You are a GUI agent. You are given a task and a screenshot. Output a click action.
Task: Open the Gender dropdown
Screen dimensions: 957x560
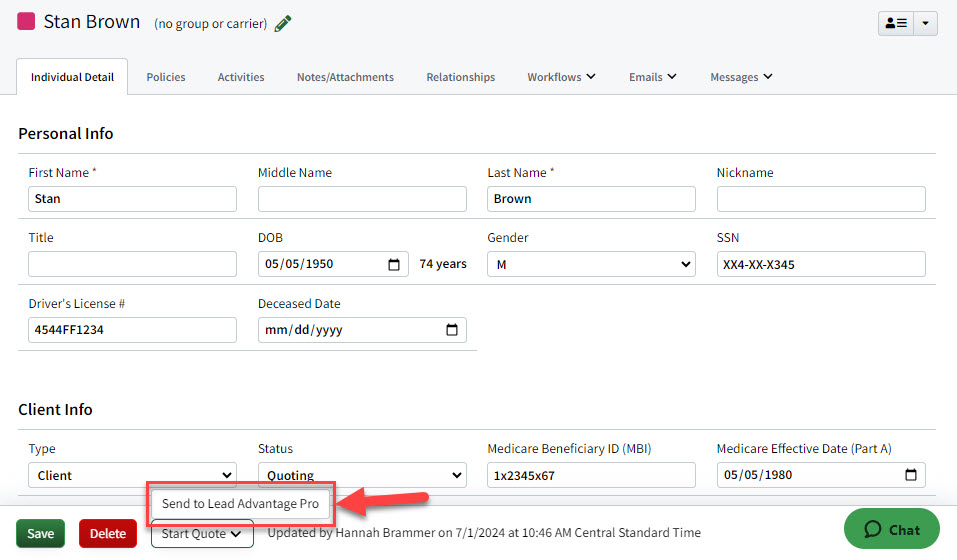pos(591,264)
